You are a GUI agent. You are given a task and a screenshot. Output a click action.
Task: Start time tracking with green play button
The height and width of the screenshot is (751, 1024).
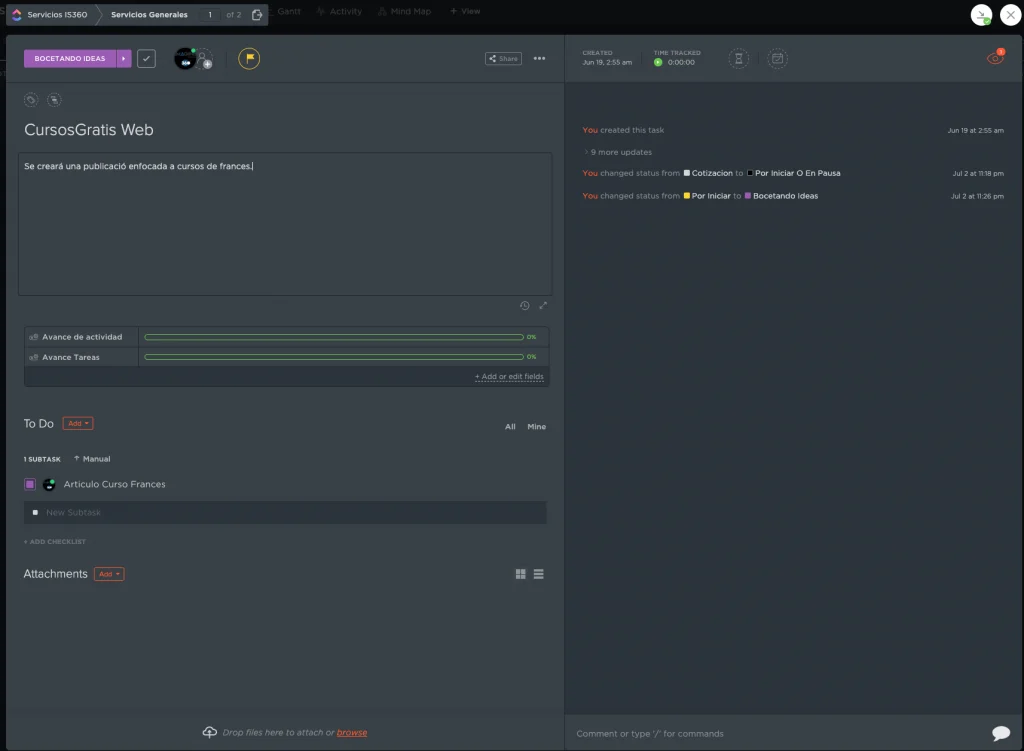[658, 63]
